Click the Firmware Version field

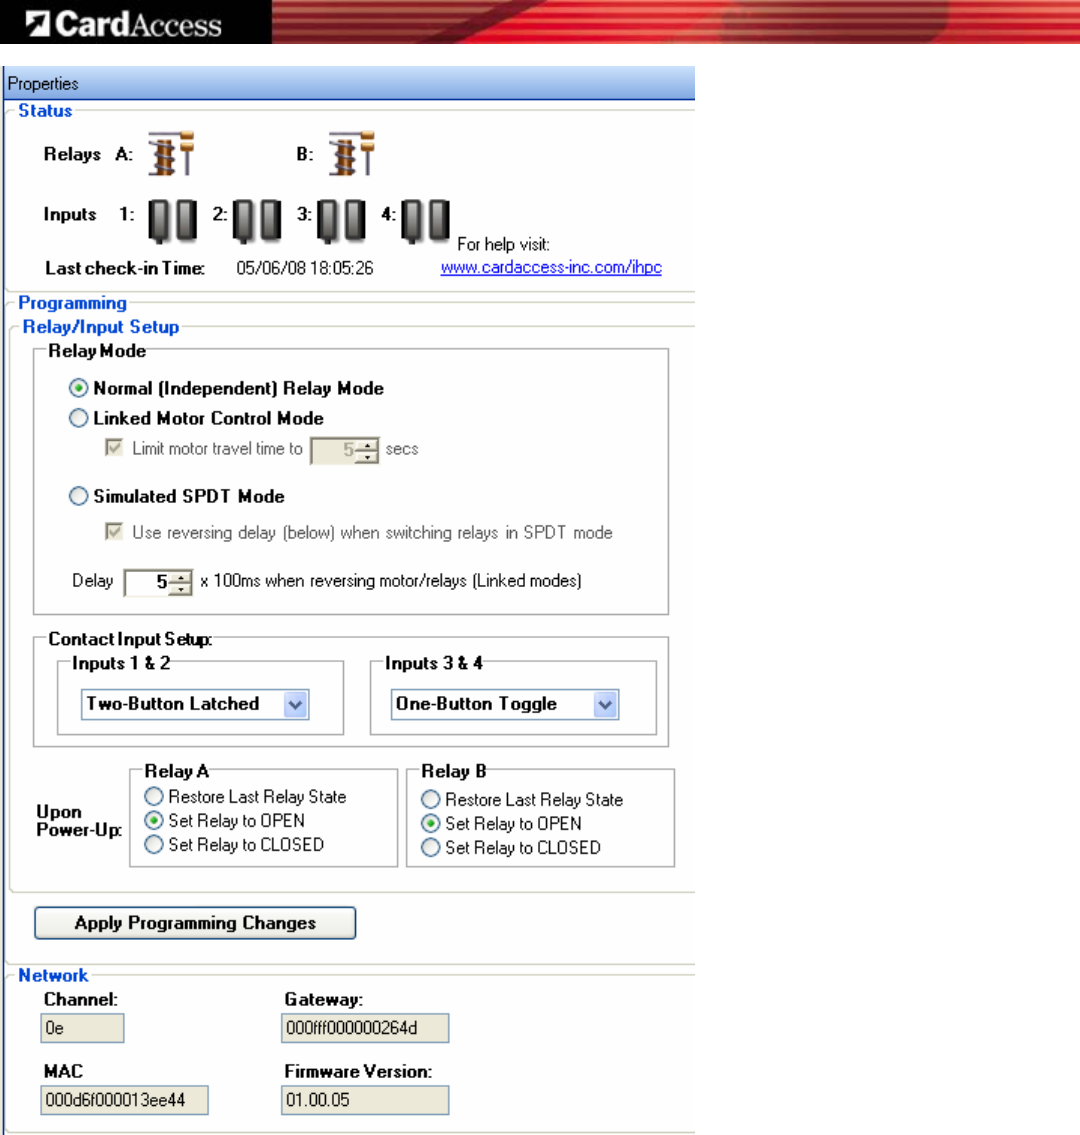pyautogui.click(x=365, y=1100)
